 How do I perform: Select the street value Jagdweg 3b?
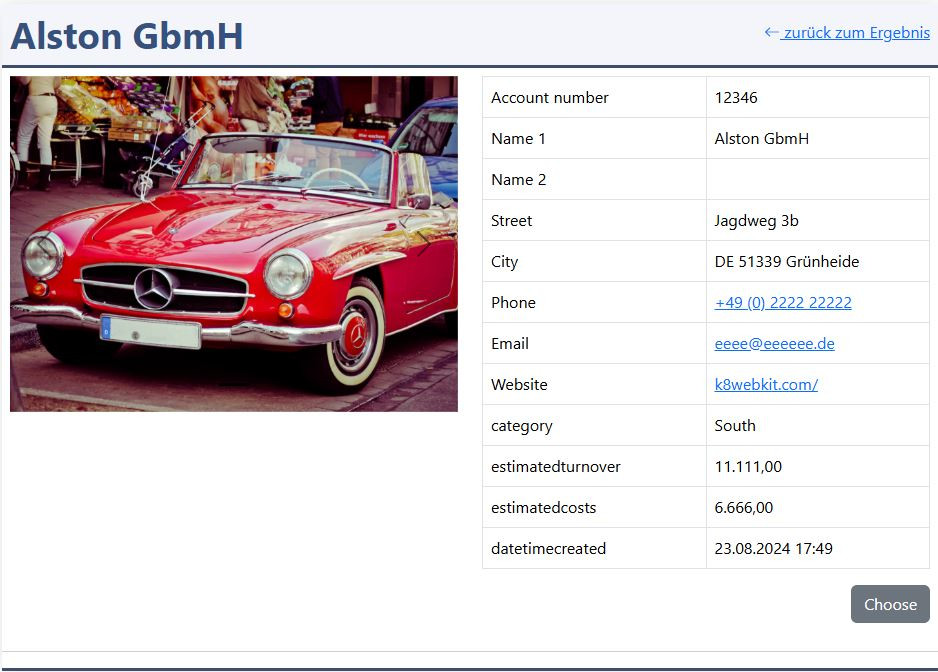(x=756, y=221)
